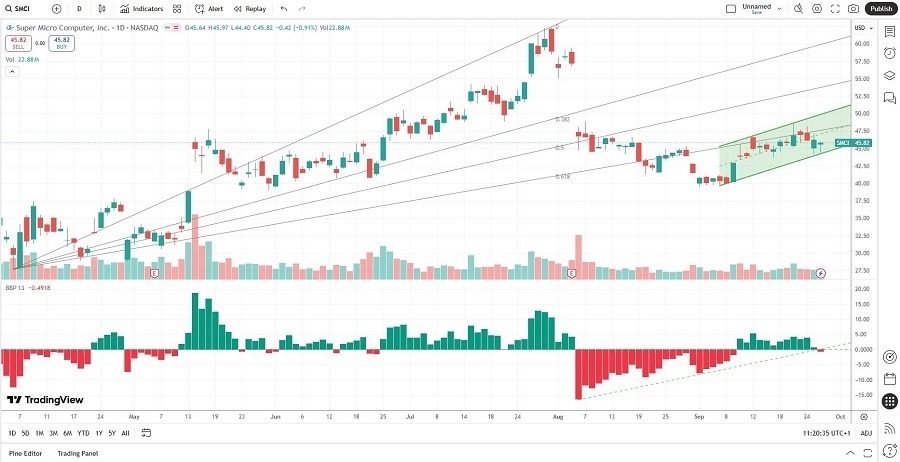The width and height of the screenshot is (900, 462).
Task: Open the D interval dropdown
Action: [x=79, y=8]
